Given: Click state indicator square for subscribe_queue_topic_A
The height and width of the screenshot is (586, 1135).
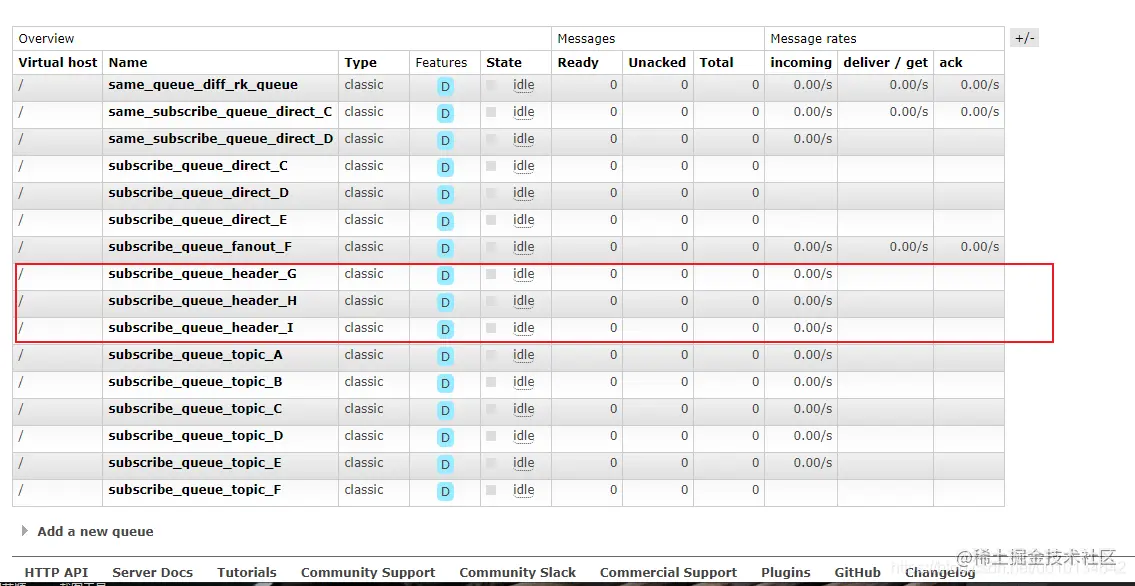Looking at the screenshot, I should pyautogui.click(x=491, y=354).
